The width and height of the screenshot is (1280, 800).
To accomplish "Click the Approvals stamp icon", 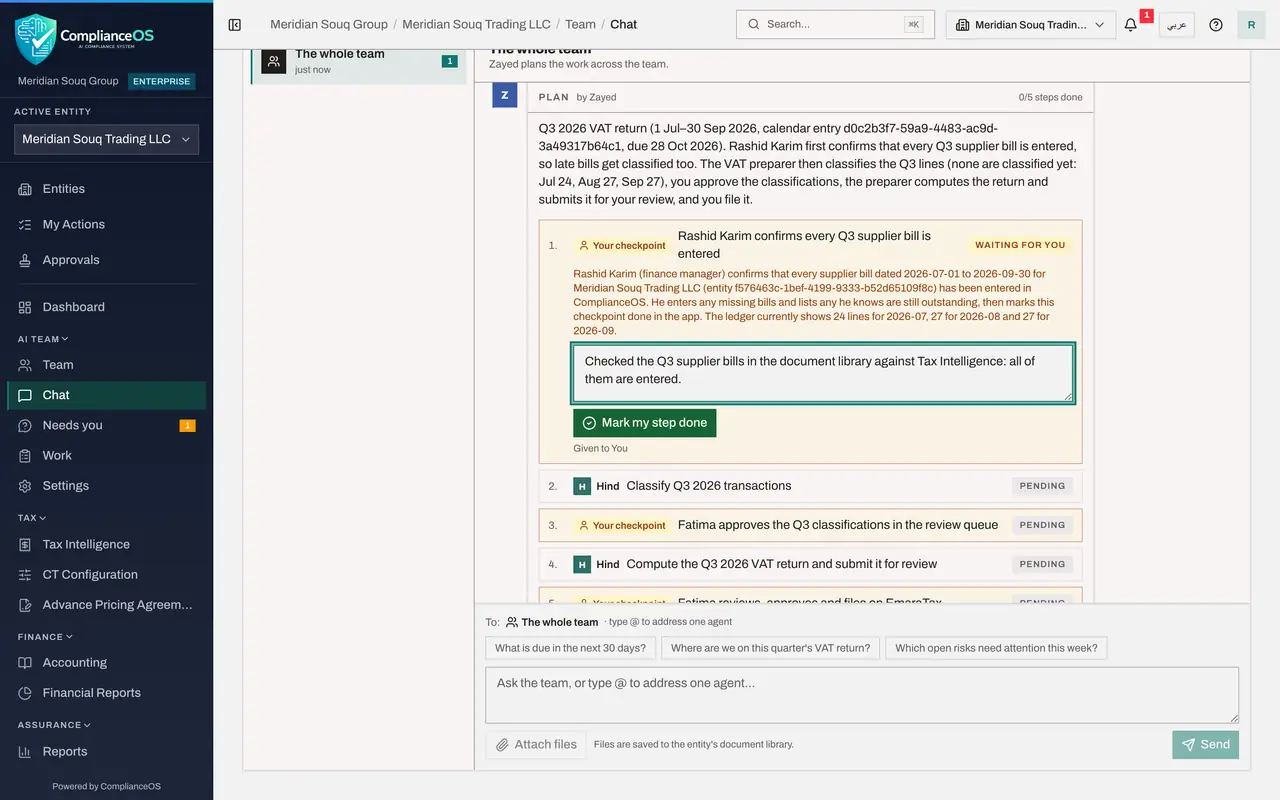I will (x=25, y=260).
